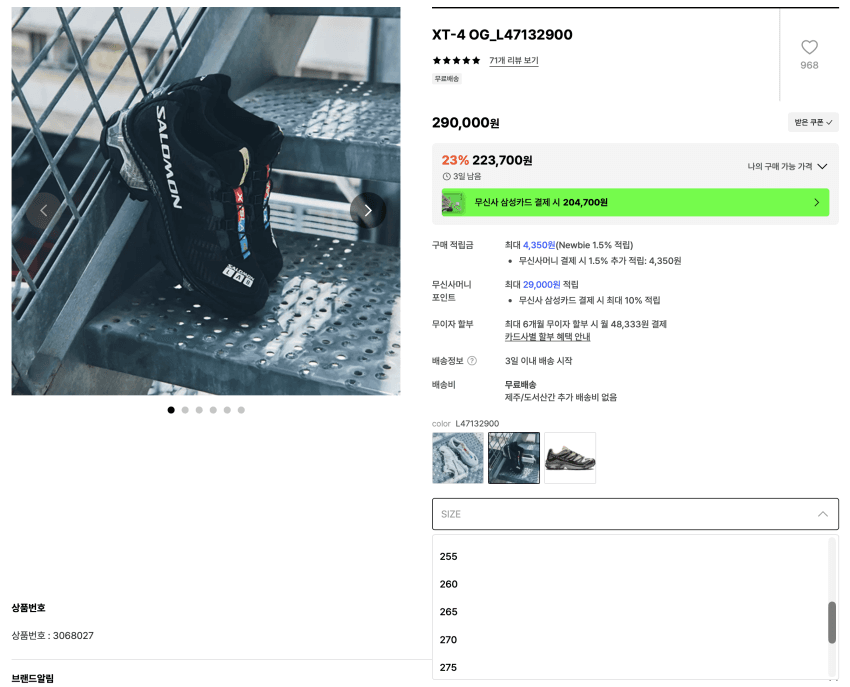The image size is (850, 687).
Task: Select the grey shoe color thumbnail
Action: click(x=570, y=458)
